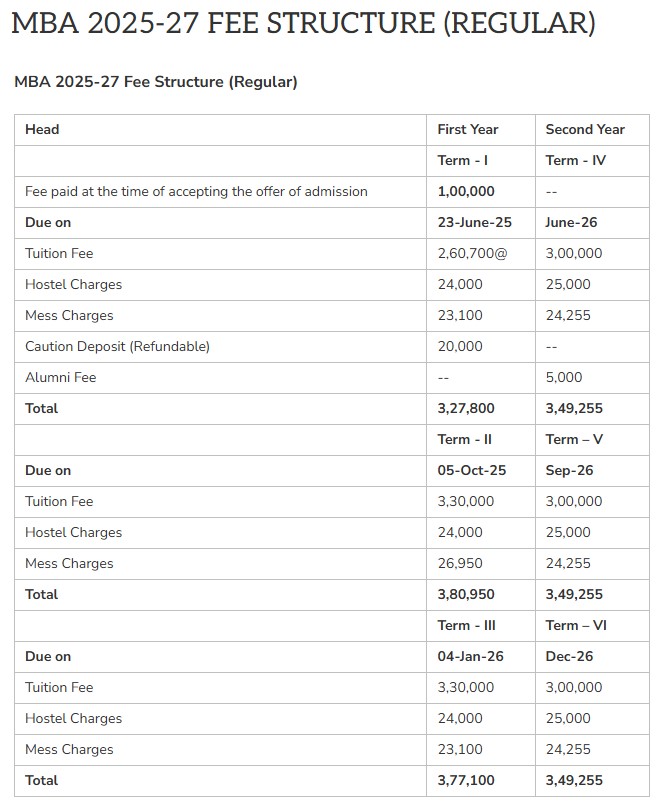The height and width of the screenshot is (802, 660).
Task: Select the Term - III label cell
Action: [x=466, y=625]
